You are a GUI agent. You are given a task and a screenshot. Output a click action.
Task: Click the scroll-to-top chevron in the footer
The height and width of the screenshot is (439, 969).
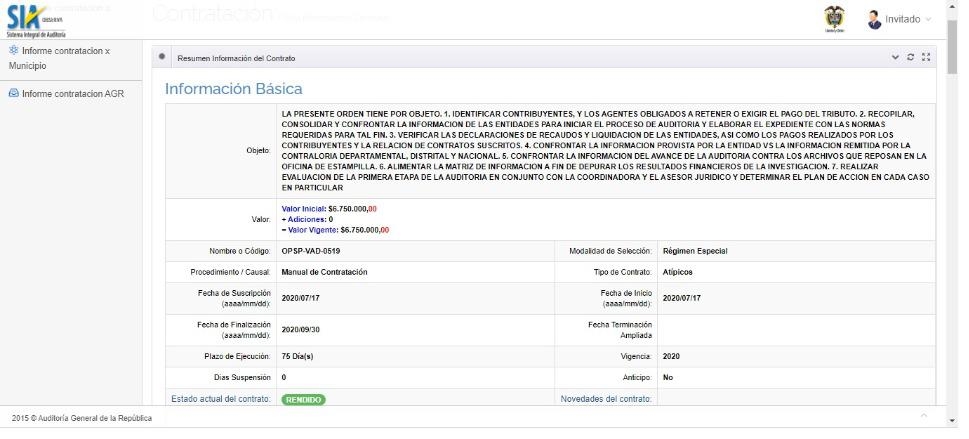click(x=923, y=415)
